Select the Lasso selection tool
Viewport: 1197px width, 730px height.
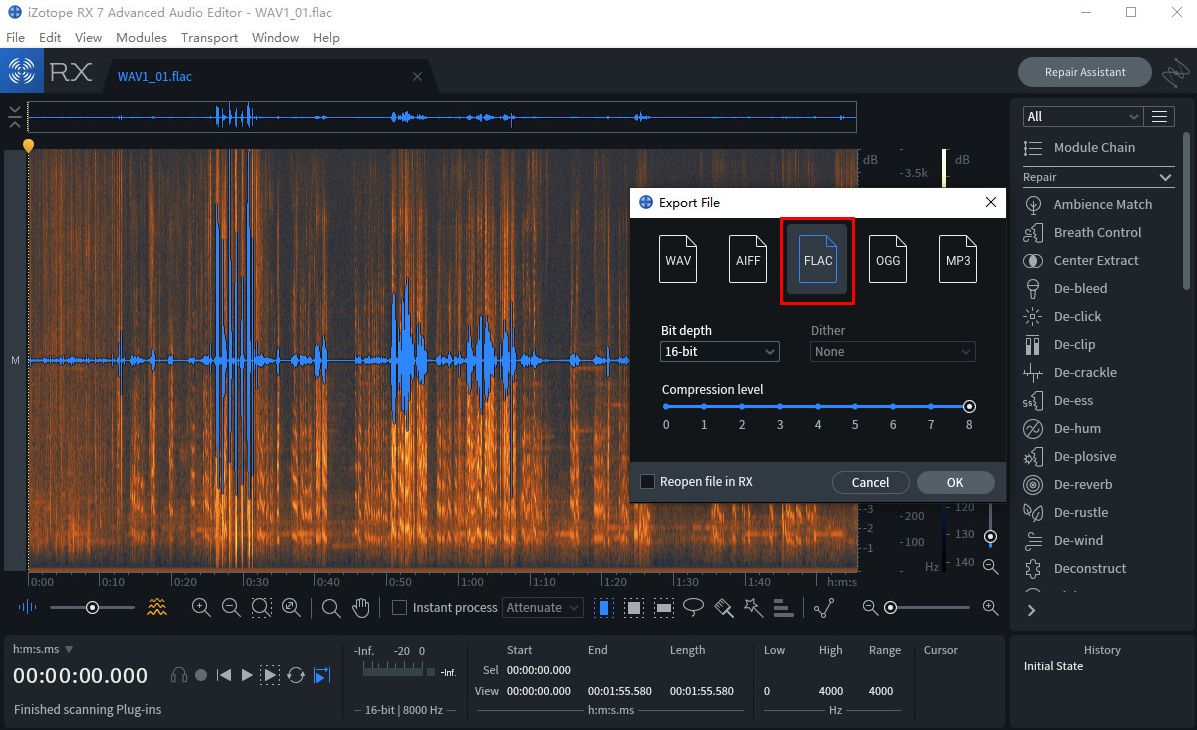point(694,607)
